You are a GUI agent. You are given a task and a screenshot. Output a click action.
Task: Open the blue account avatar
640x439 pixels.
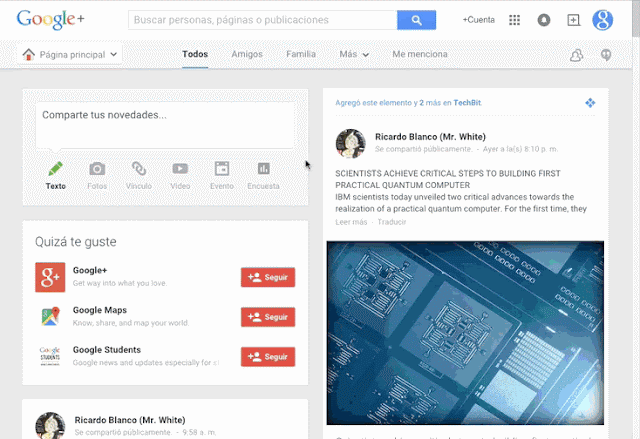[602, 20]
